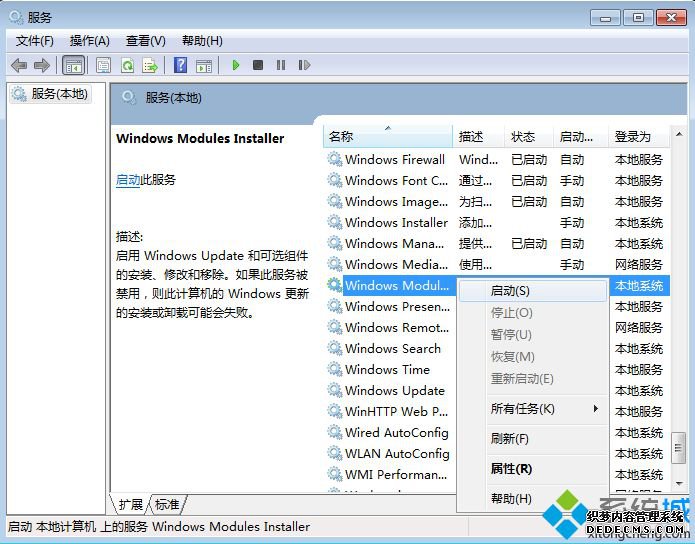Sort by the 描述 column header
This screenshot has height=544, width=695.
(479, 137)
